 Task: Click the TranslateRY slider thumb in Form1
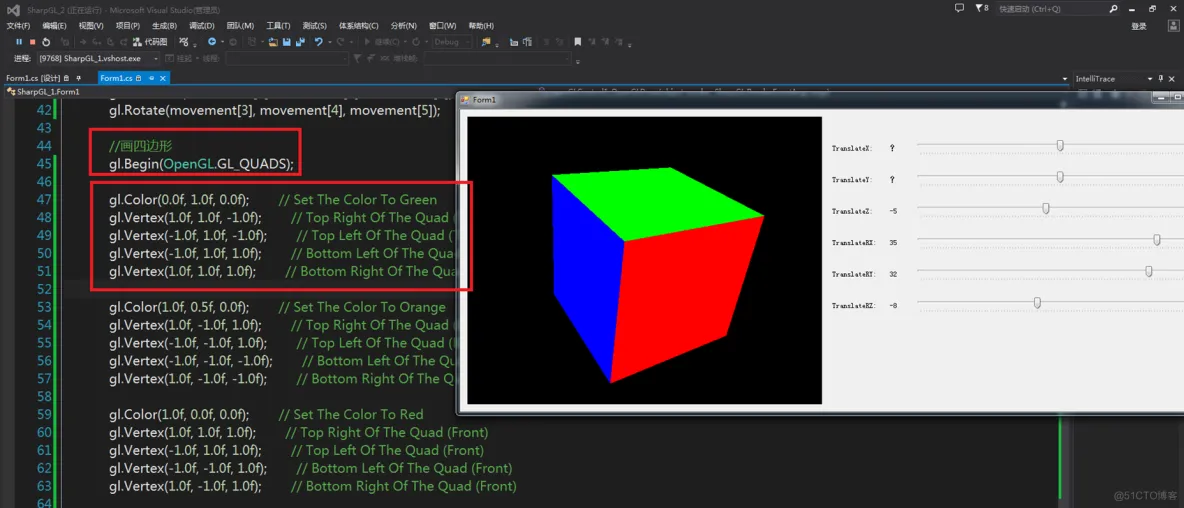coord(1149,272)
